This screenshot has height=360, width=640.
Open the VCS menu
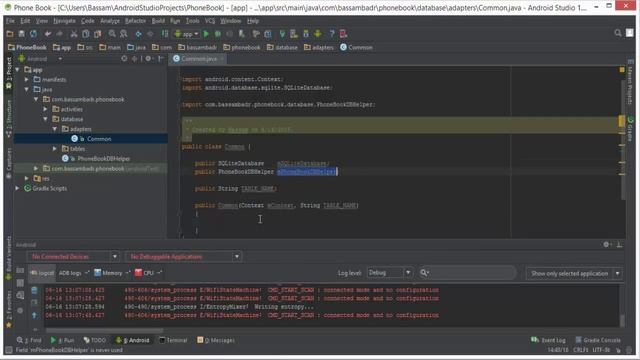pos(210,21)
